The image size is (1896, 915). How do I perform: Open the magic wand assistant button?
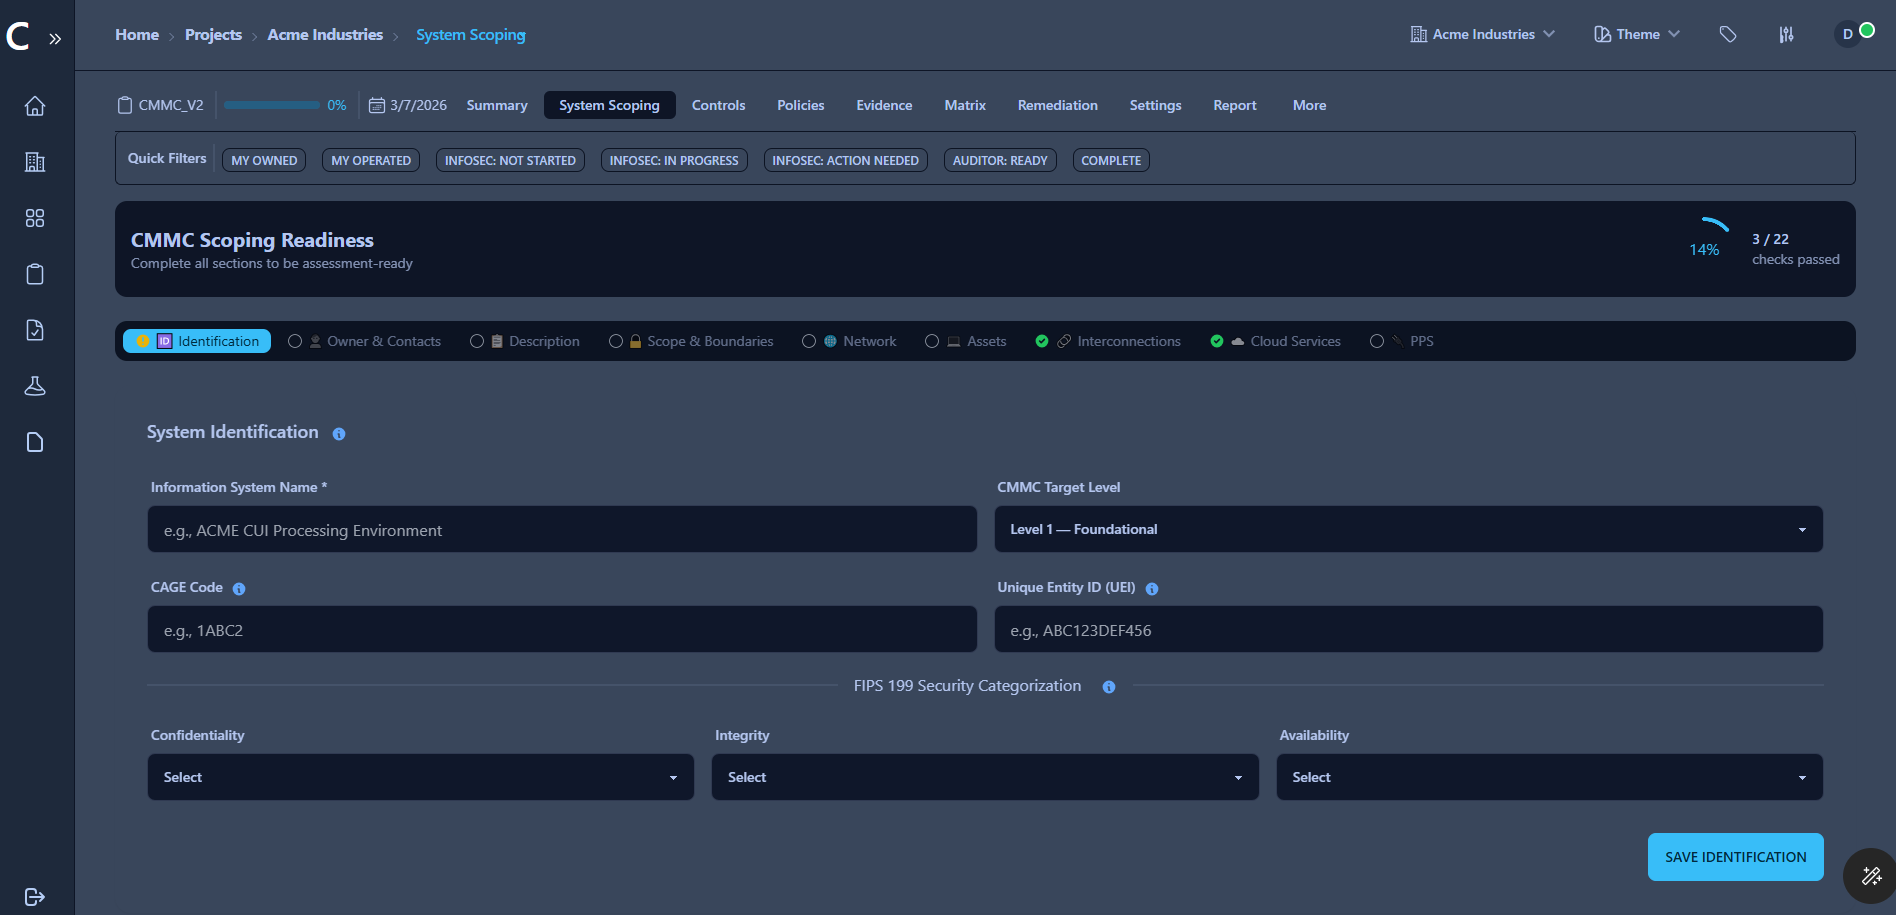(1871, 876)
